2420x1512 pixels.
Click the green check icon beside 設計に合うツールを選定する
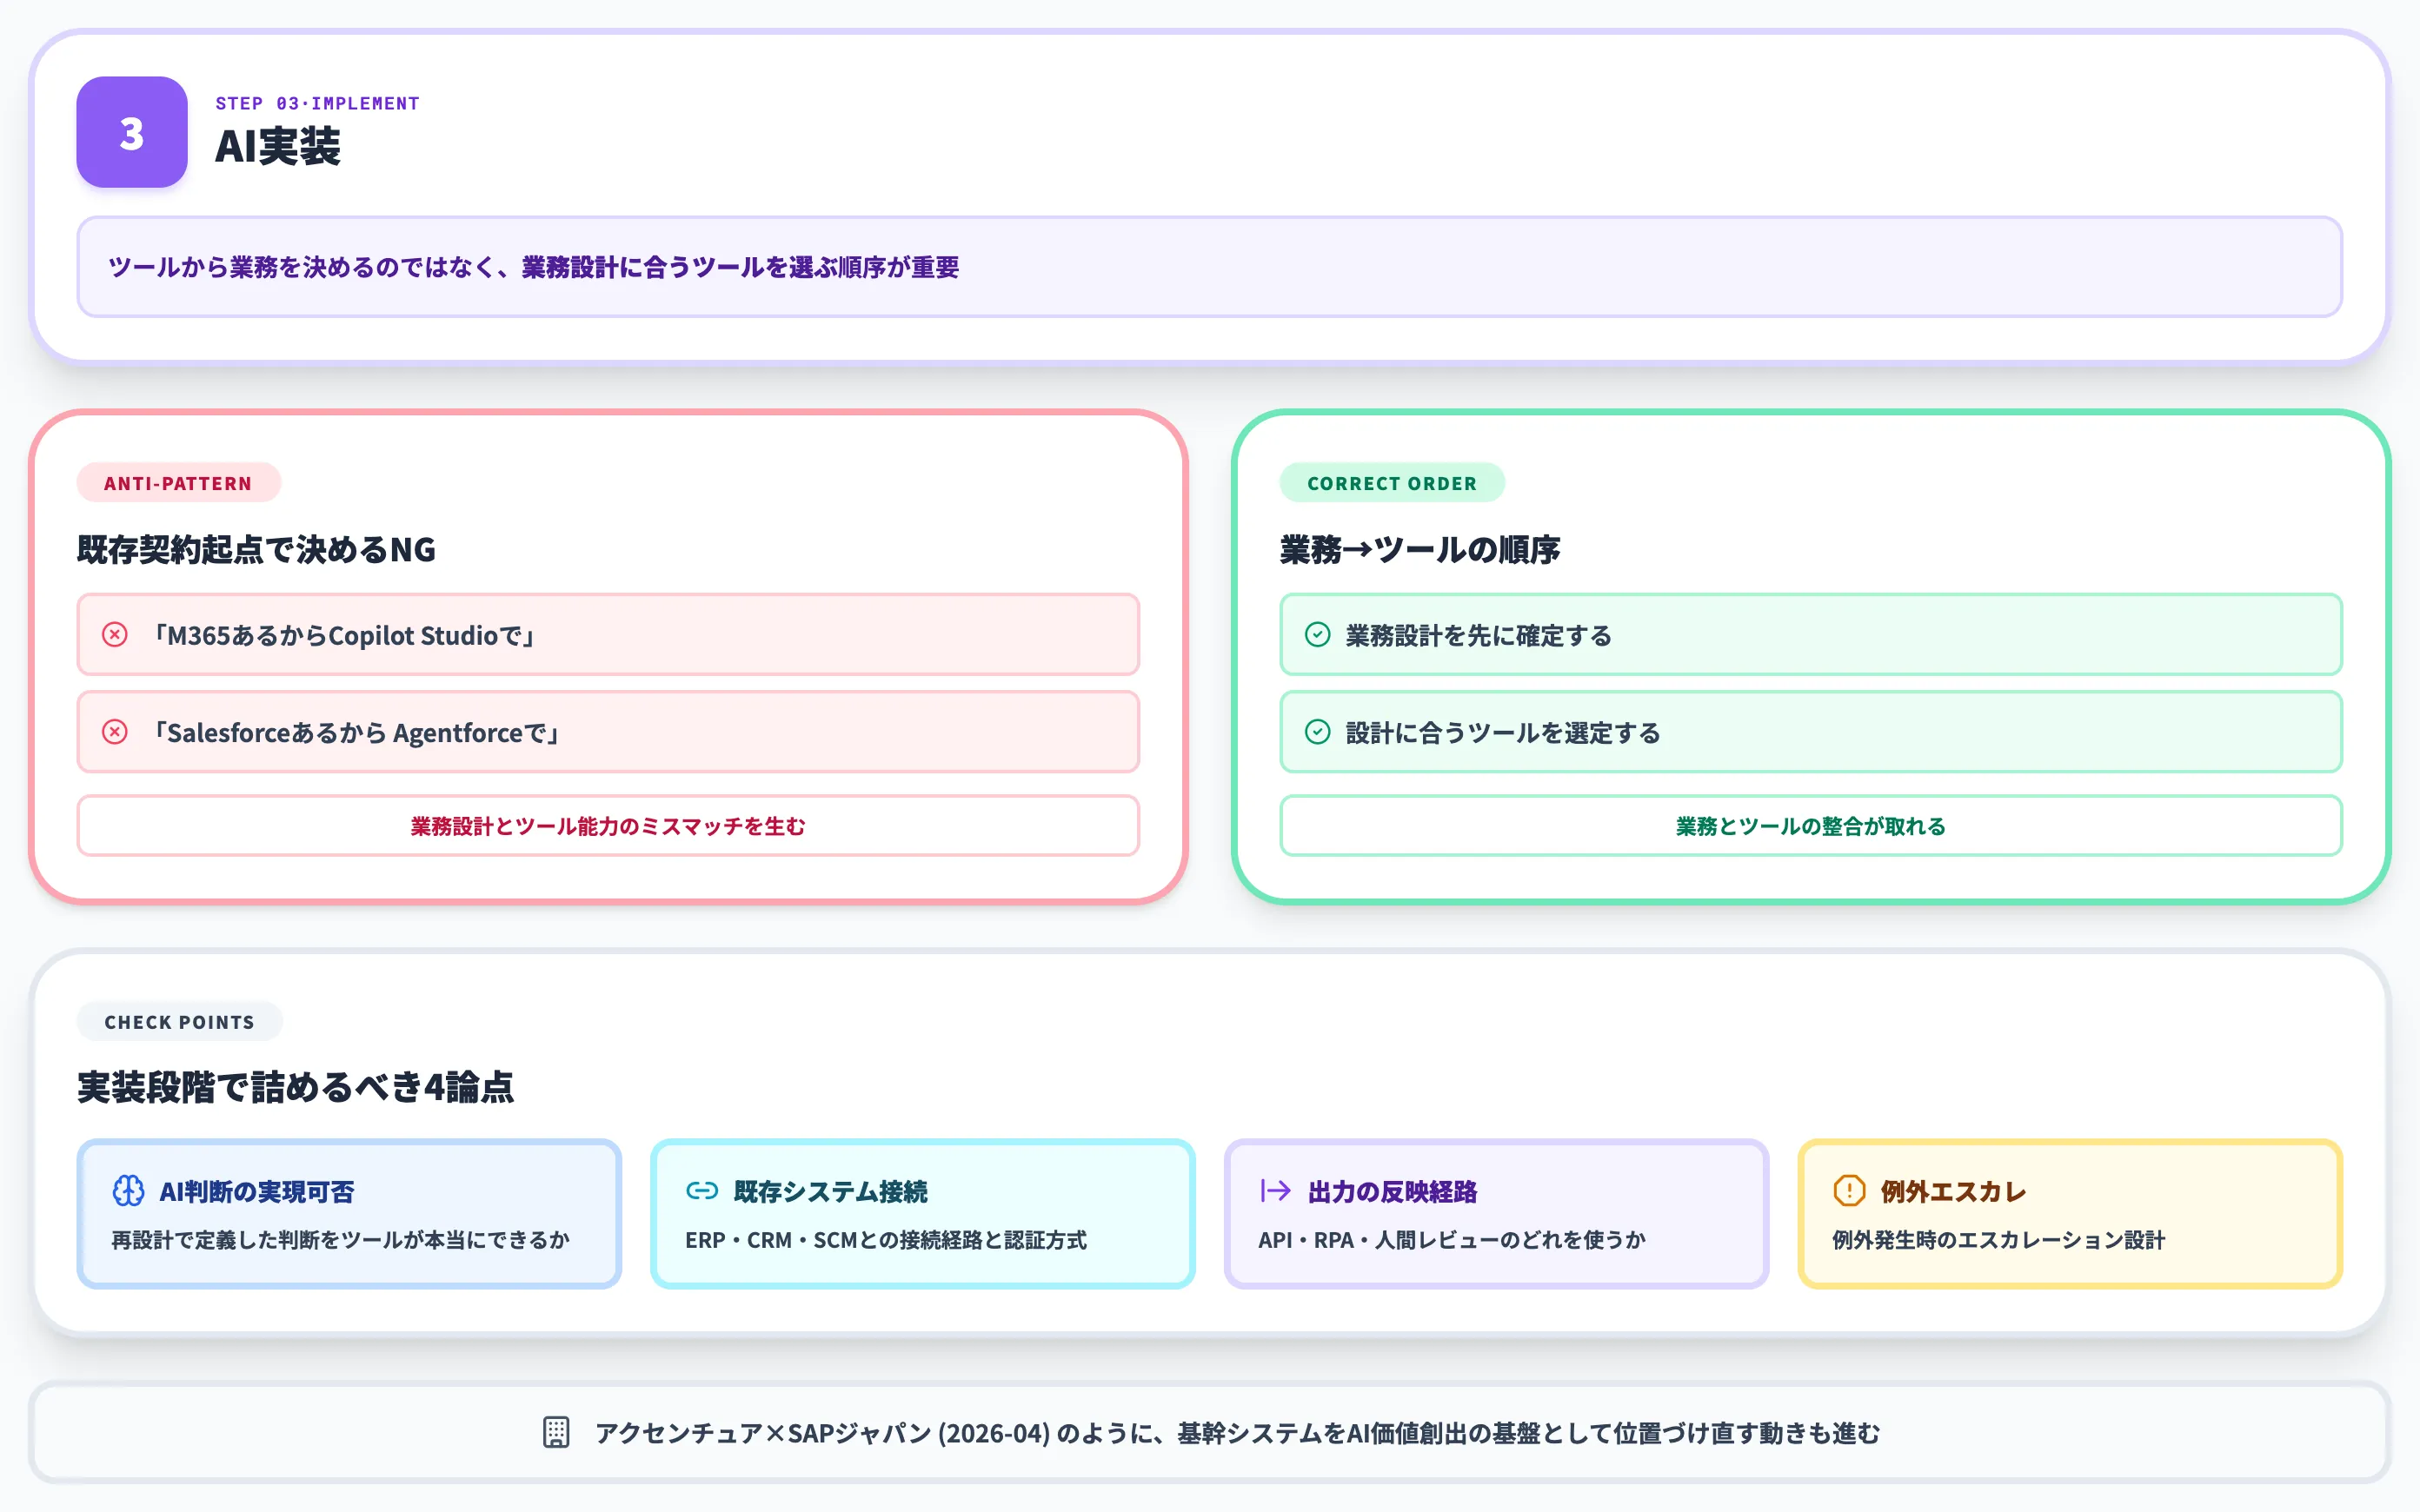pos(1318,732)
